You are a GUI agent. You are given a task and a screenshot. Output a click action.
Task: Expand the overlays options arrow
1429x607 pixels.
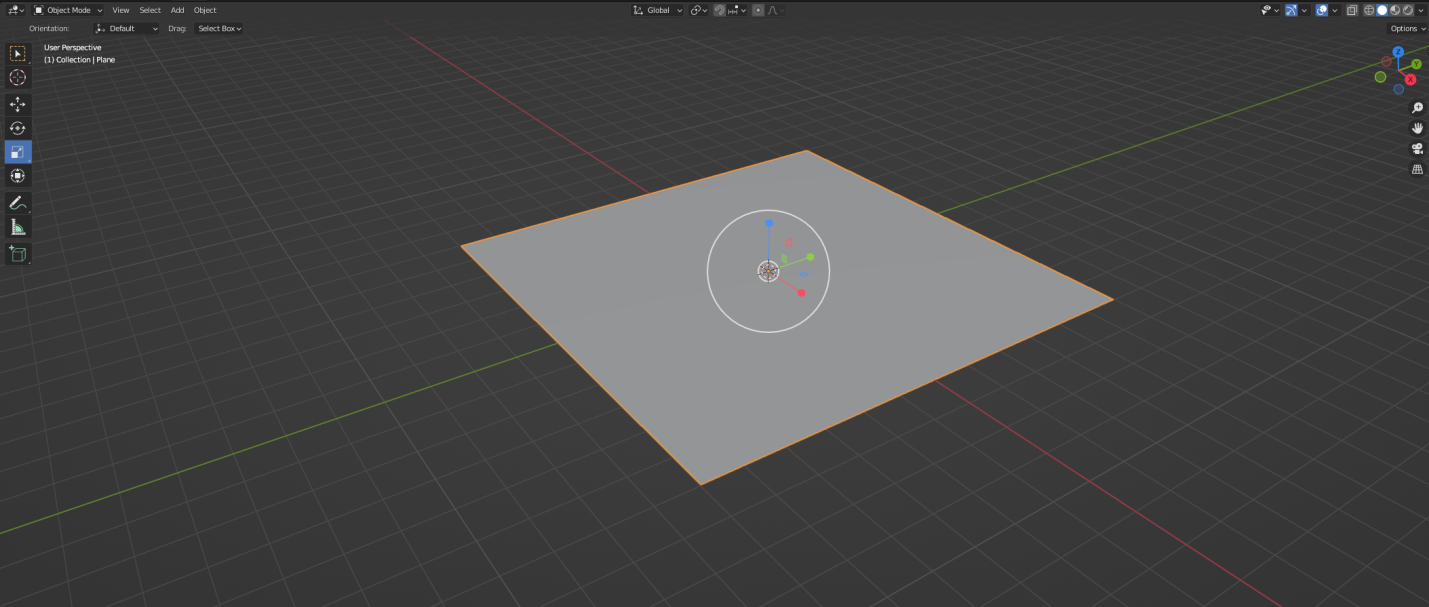pos(1335,10)
